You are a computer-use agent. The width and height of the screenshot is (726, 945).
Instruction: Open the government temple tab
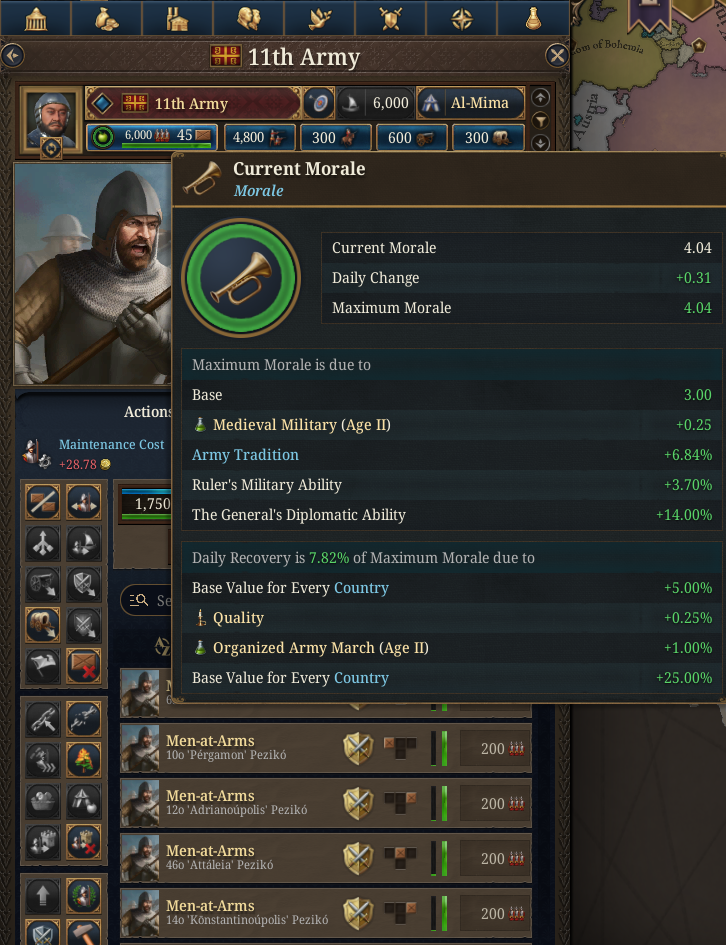point(36,19)
